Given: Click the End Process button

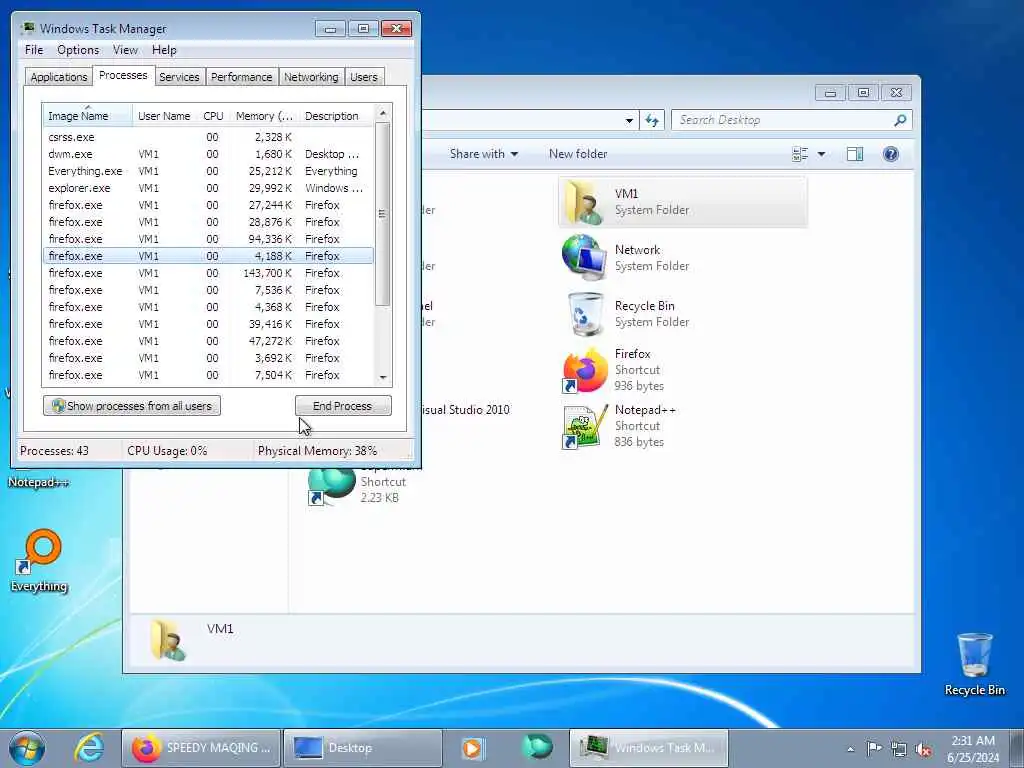Looking at the screenshot, I should click(343, 406).
